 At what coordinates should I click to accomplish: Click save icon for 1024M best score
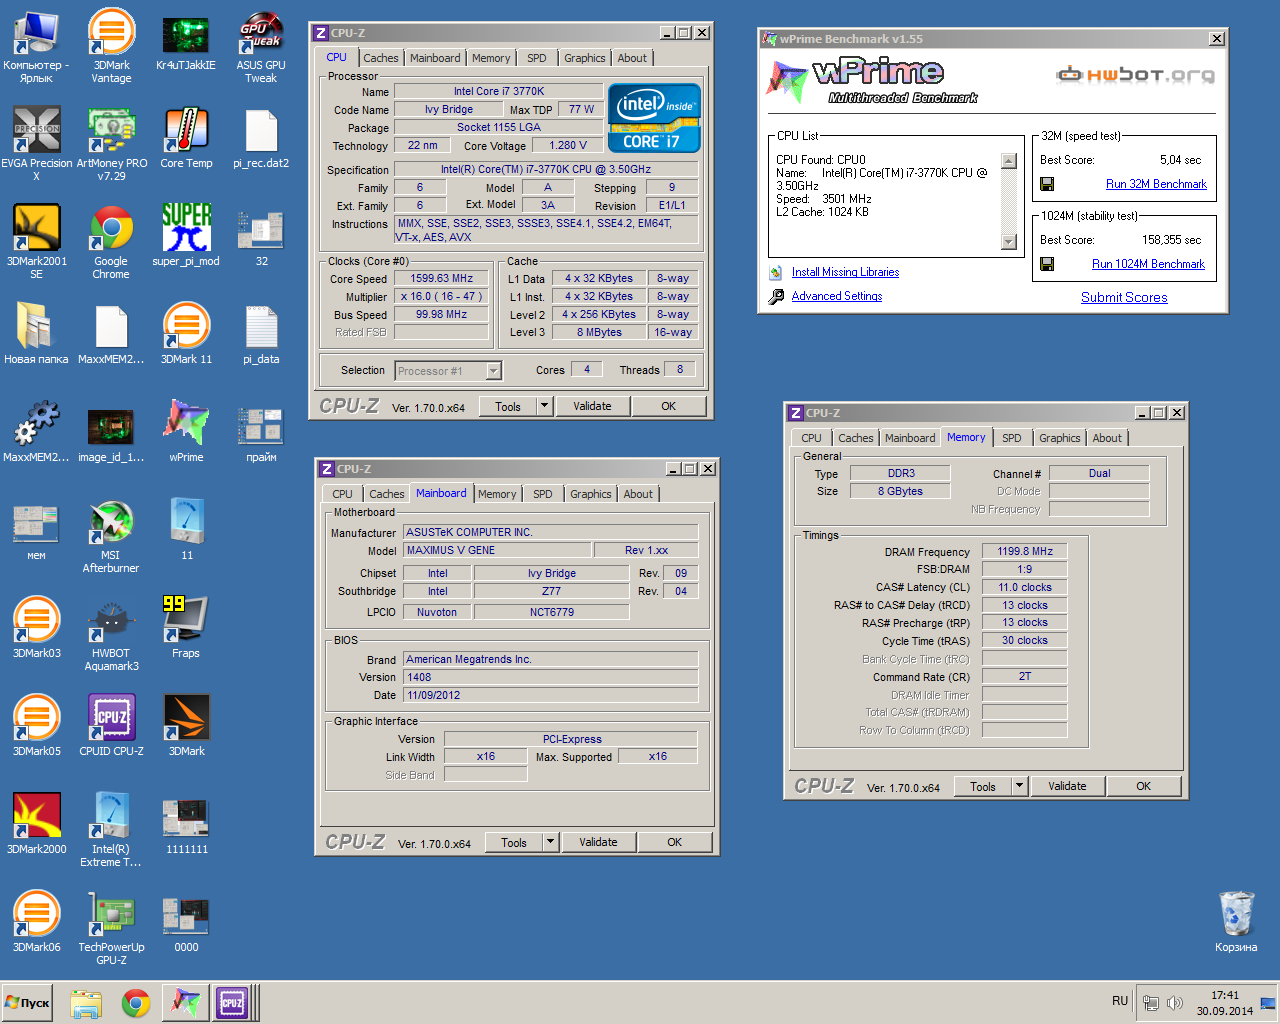click(x=1047, y=264)
